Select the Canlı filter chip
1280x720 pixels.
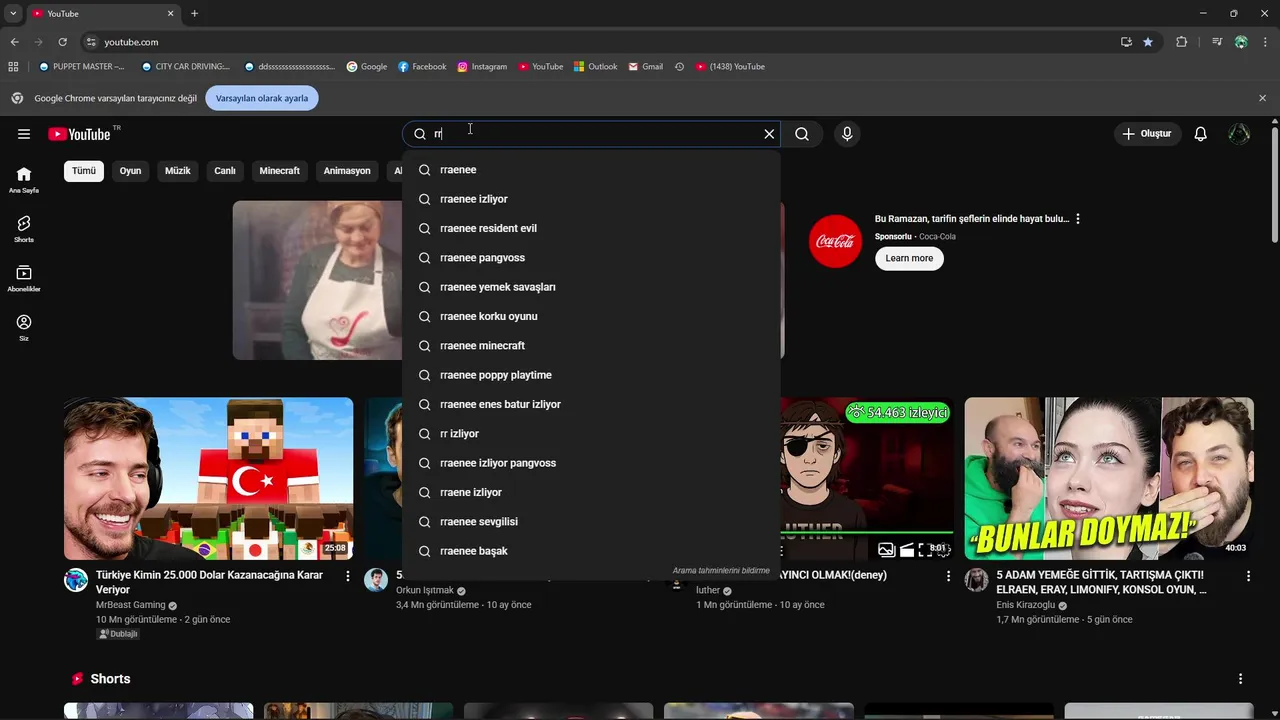[x=225, y=171]
